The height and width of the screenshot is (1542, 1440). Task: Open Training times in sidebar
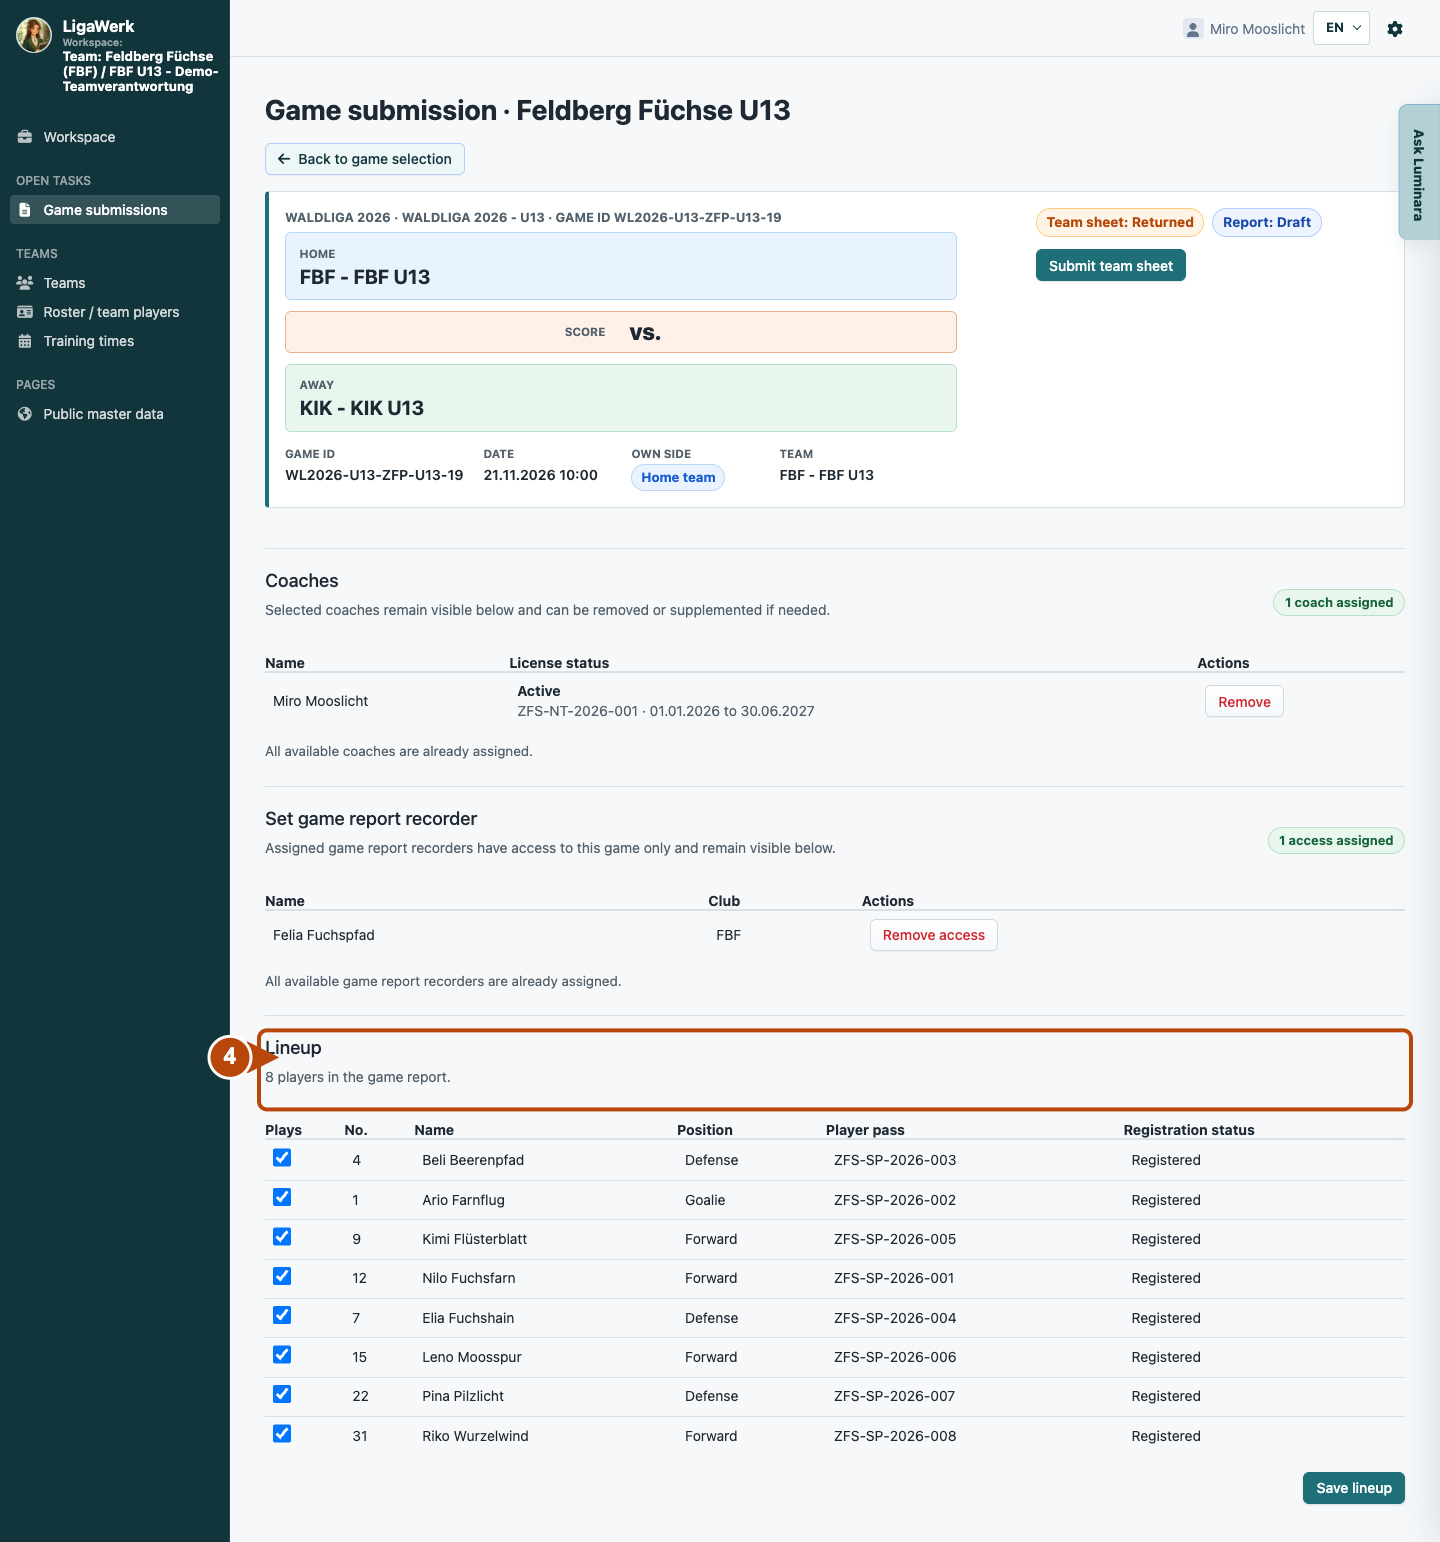(x=115, y=341)
